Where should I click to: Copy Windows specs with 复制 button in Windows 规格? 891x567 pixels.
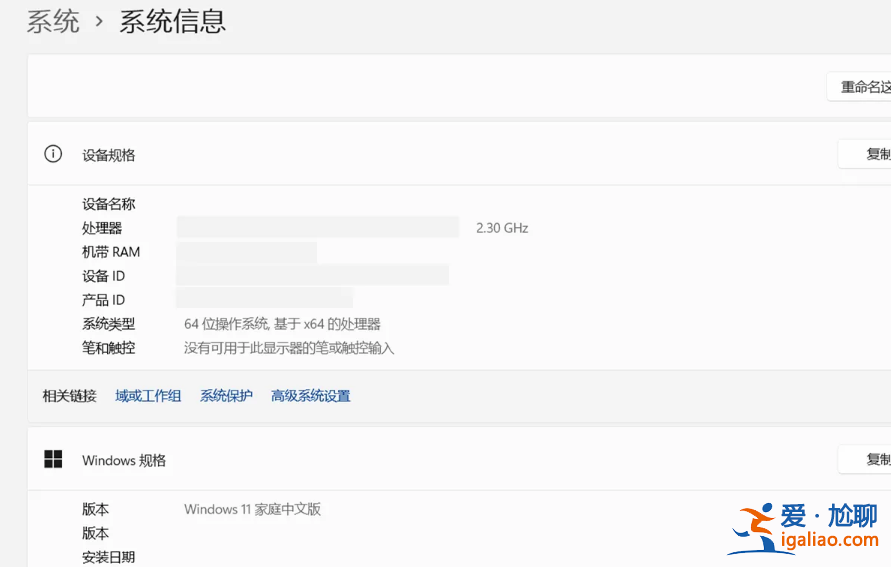865,459
